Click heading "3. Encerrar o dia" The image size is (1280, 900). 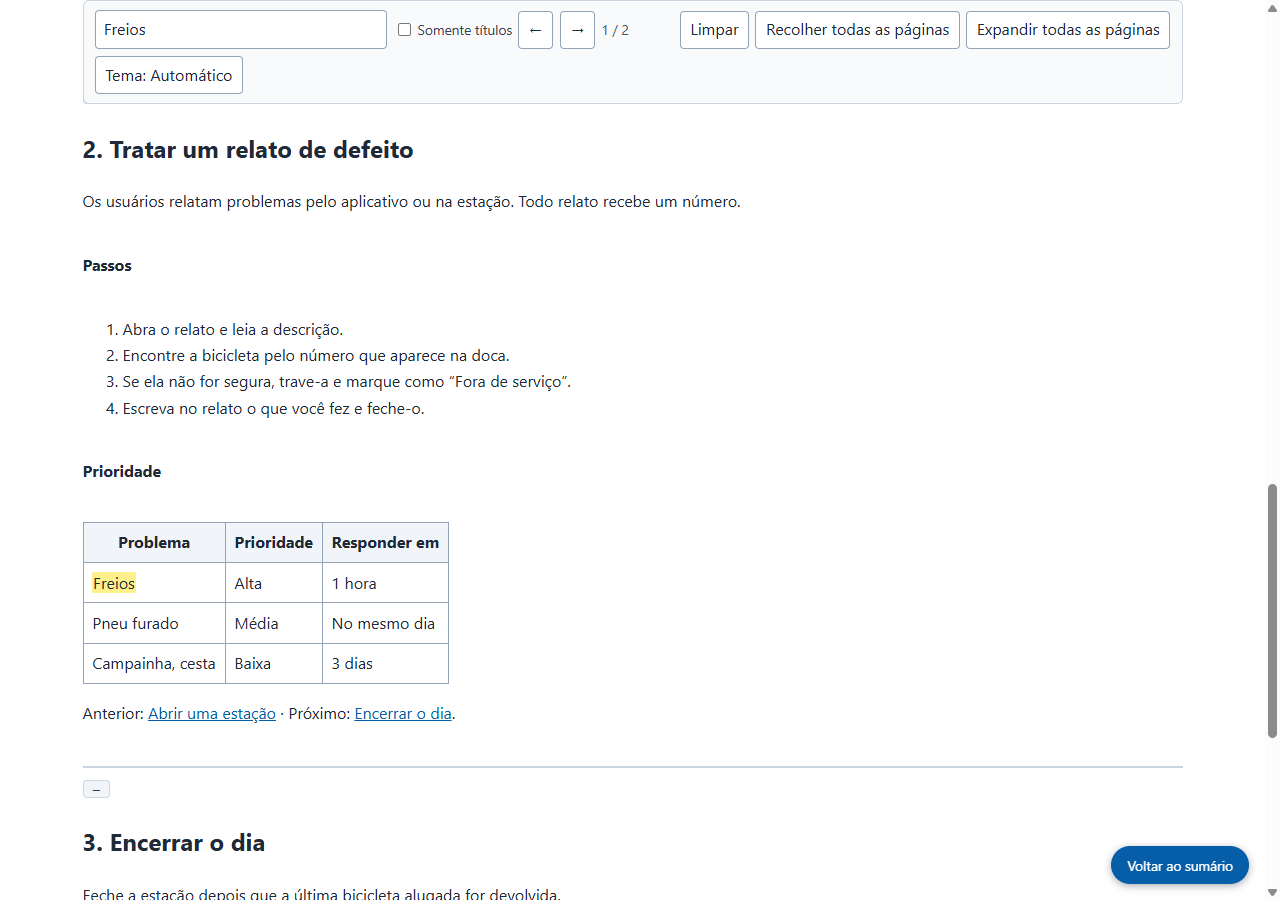(x=174, y=843)
